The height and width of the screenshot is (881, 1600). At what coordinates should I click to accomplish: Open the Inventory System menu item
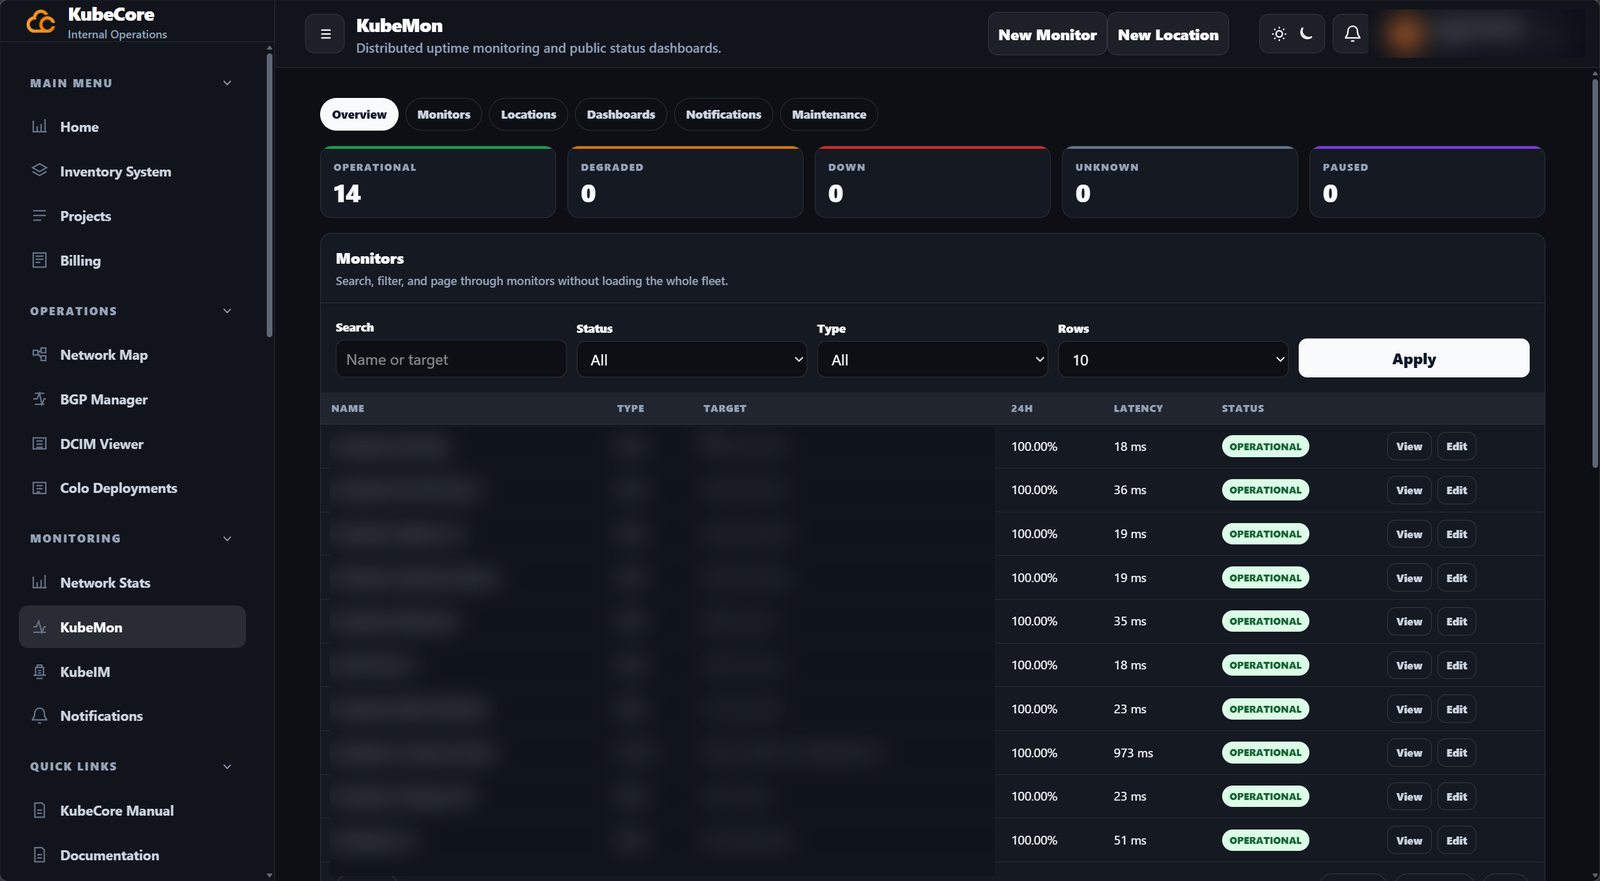point(132,172)
